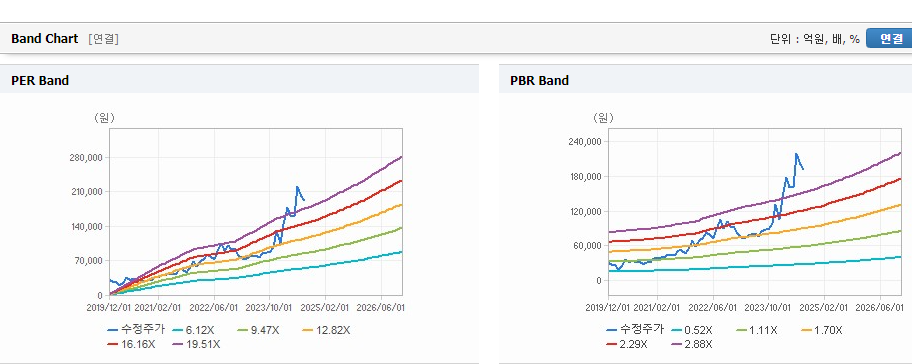Click the (원) unit label above PER chart
This screenshot has height=364, width=912.
(x=104, y=118)
